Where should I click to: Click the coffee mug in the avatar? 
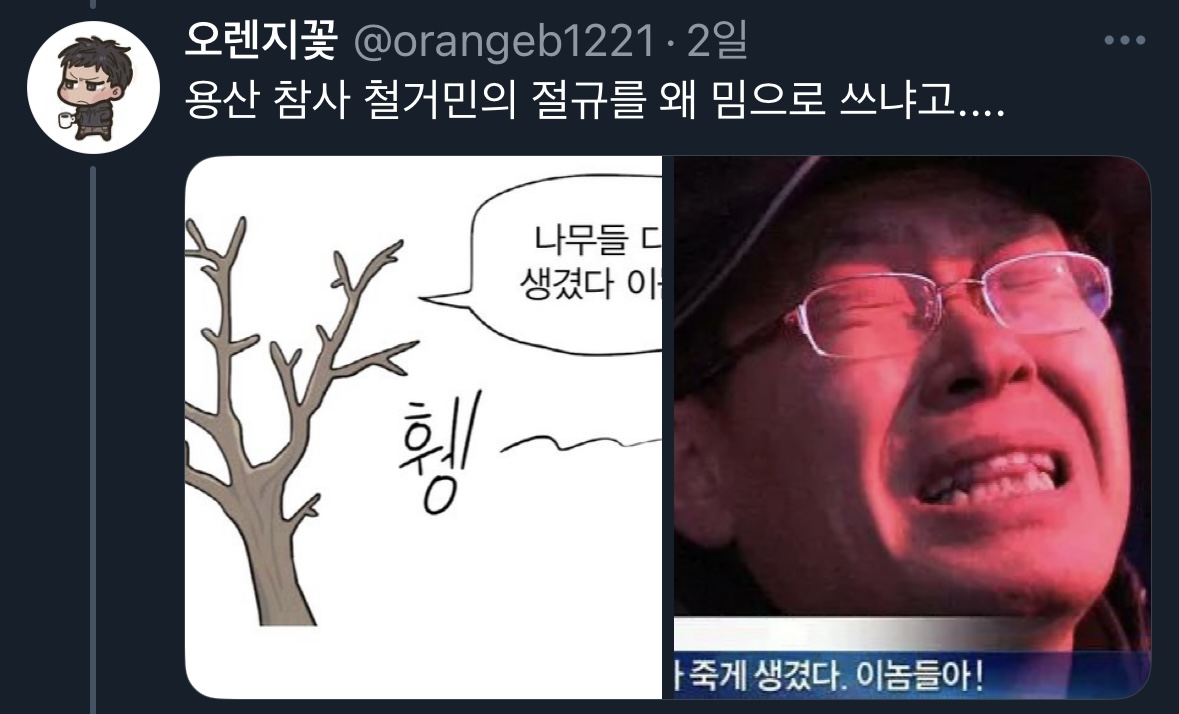(x=66, y=120)
